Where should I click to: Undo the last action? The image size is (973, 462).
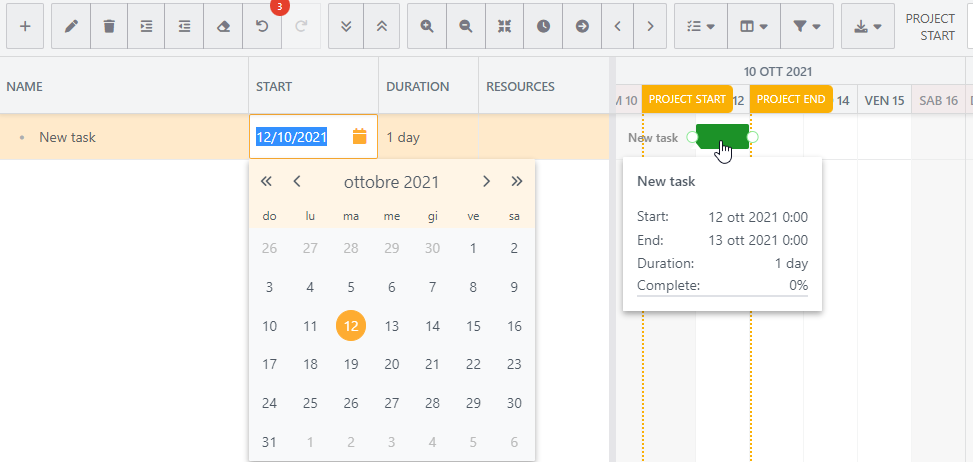(262, 27)
